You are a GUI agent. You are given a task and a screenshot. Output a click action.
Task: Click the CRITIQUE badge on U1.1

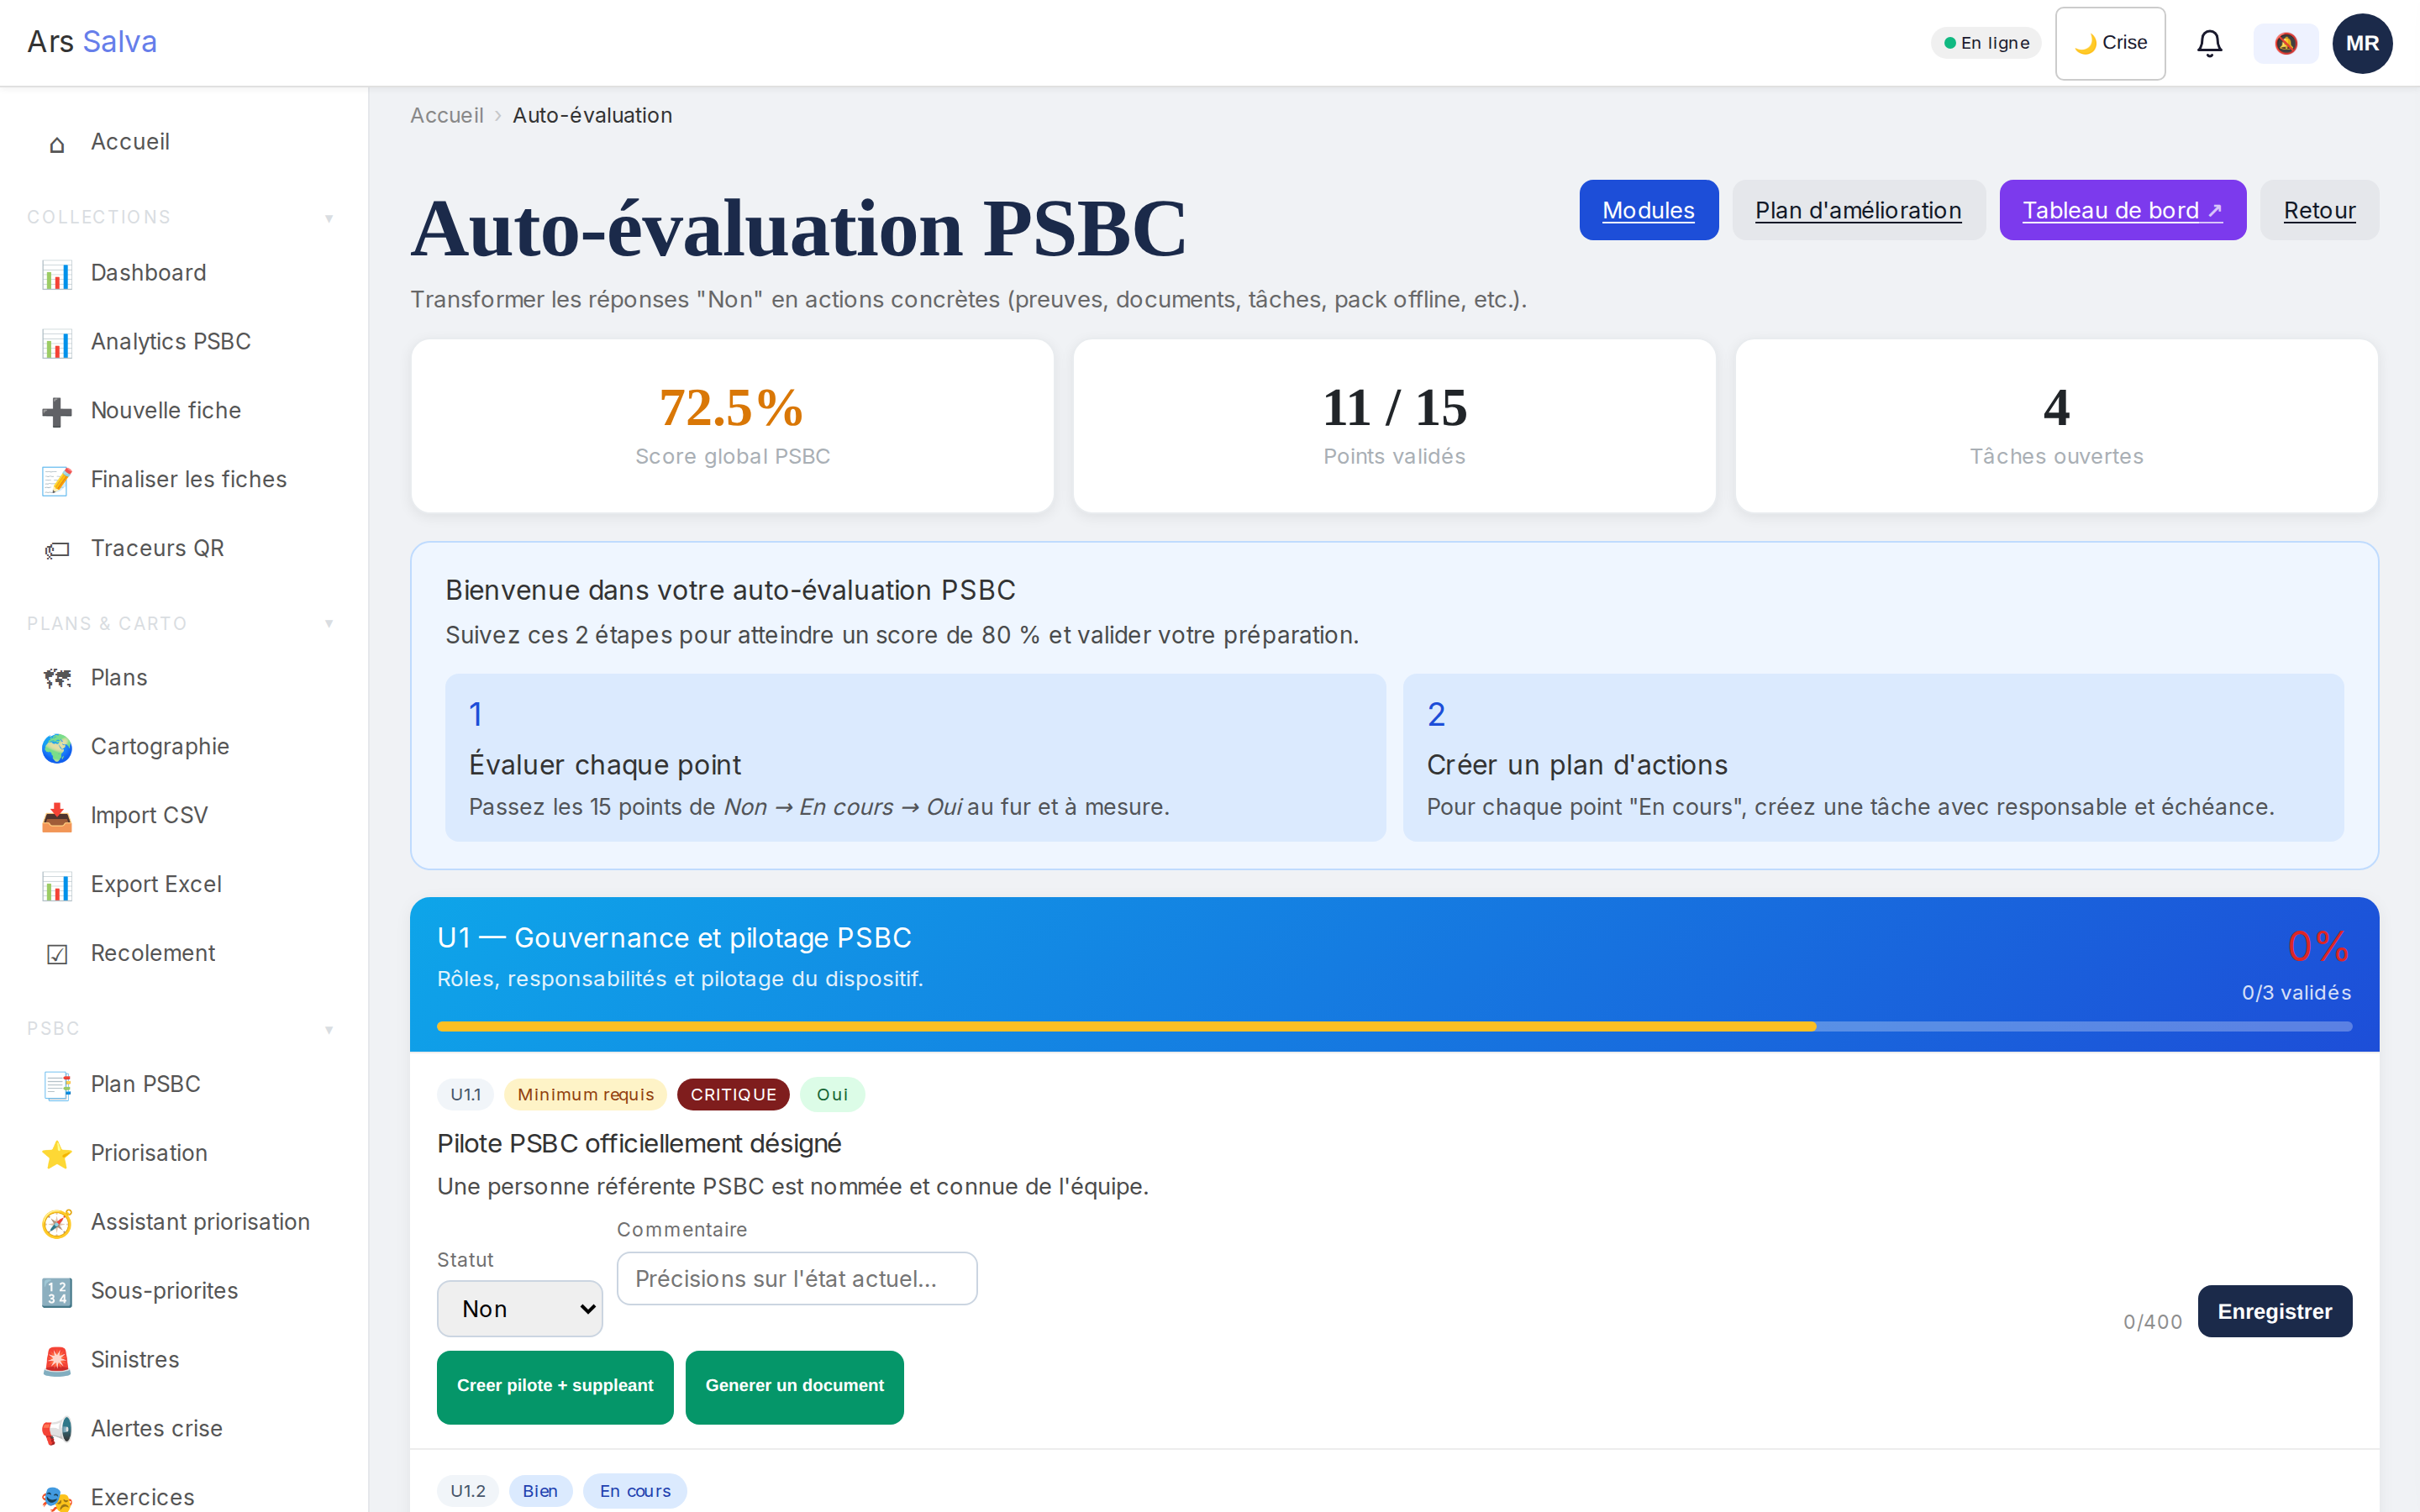733,1095
